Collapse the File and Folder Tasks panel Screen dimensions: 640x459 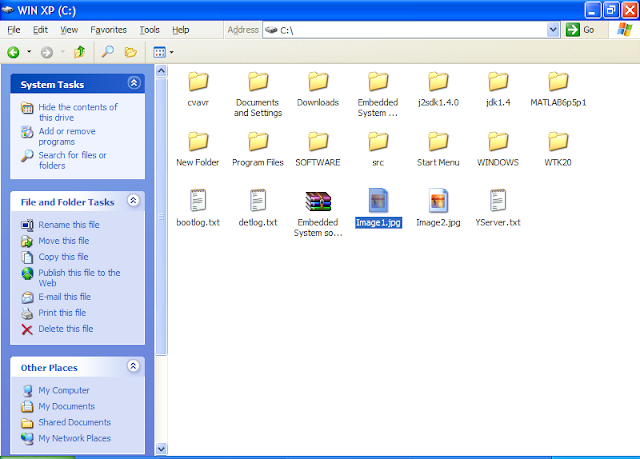click(133, 200)
